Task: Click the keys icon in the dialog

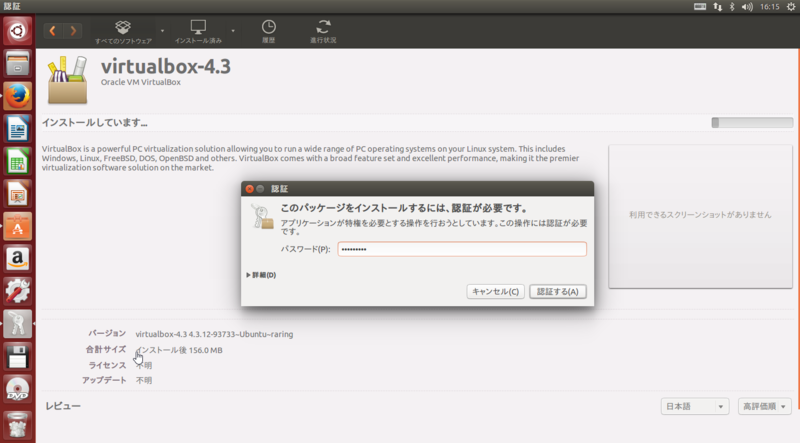Action: pyautogui.click(x=262, y=216)
